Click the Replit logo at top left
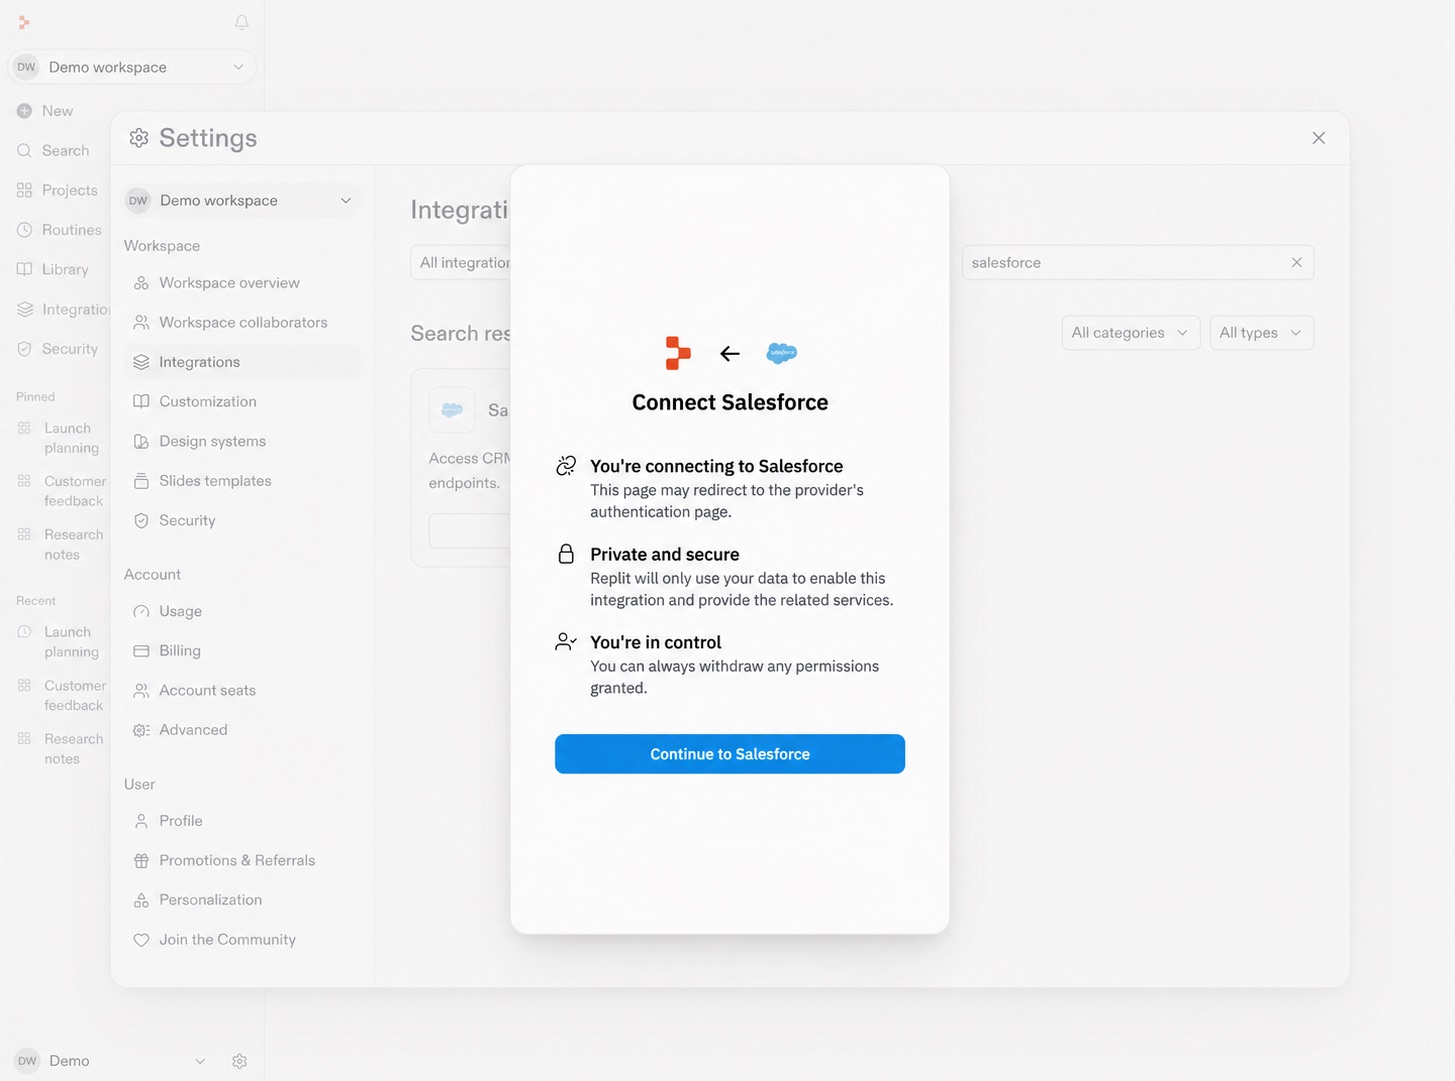Image resolution: width=1455 pixels, height=1081 pixels. (x=24, y=22)
